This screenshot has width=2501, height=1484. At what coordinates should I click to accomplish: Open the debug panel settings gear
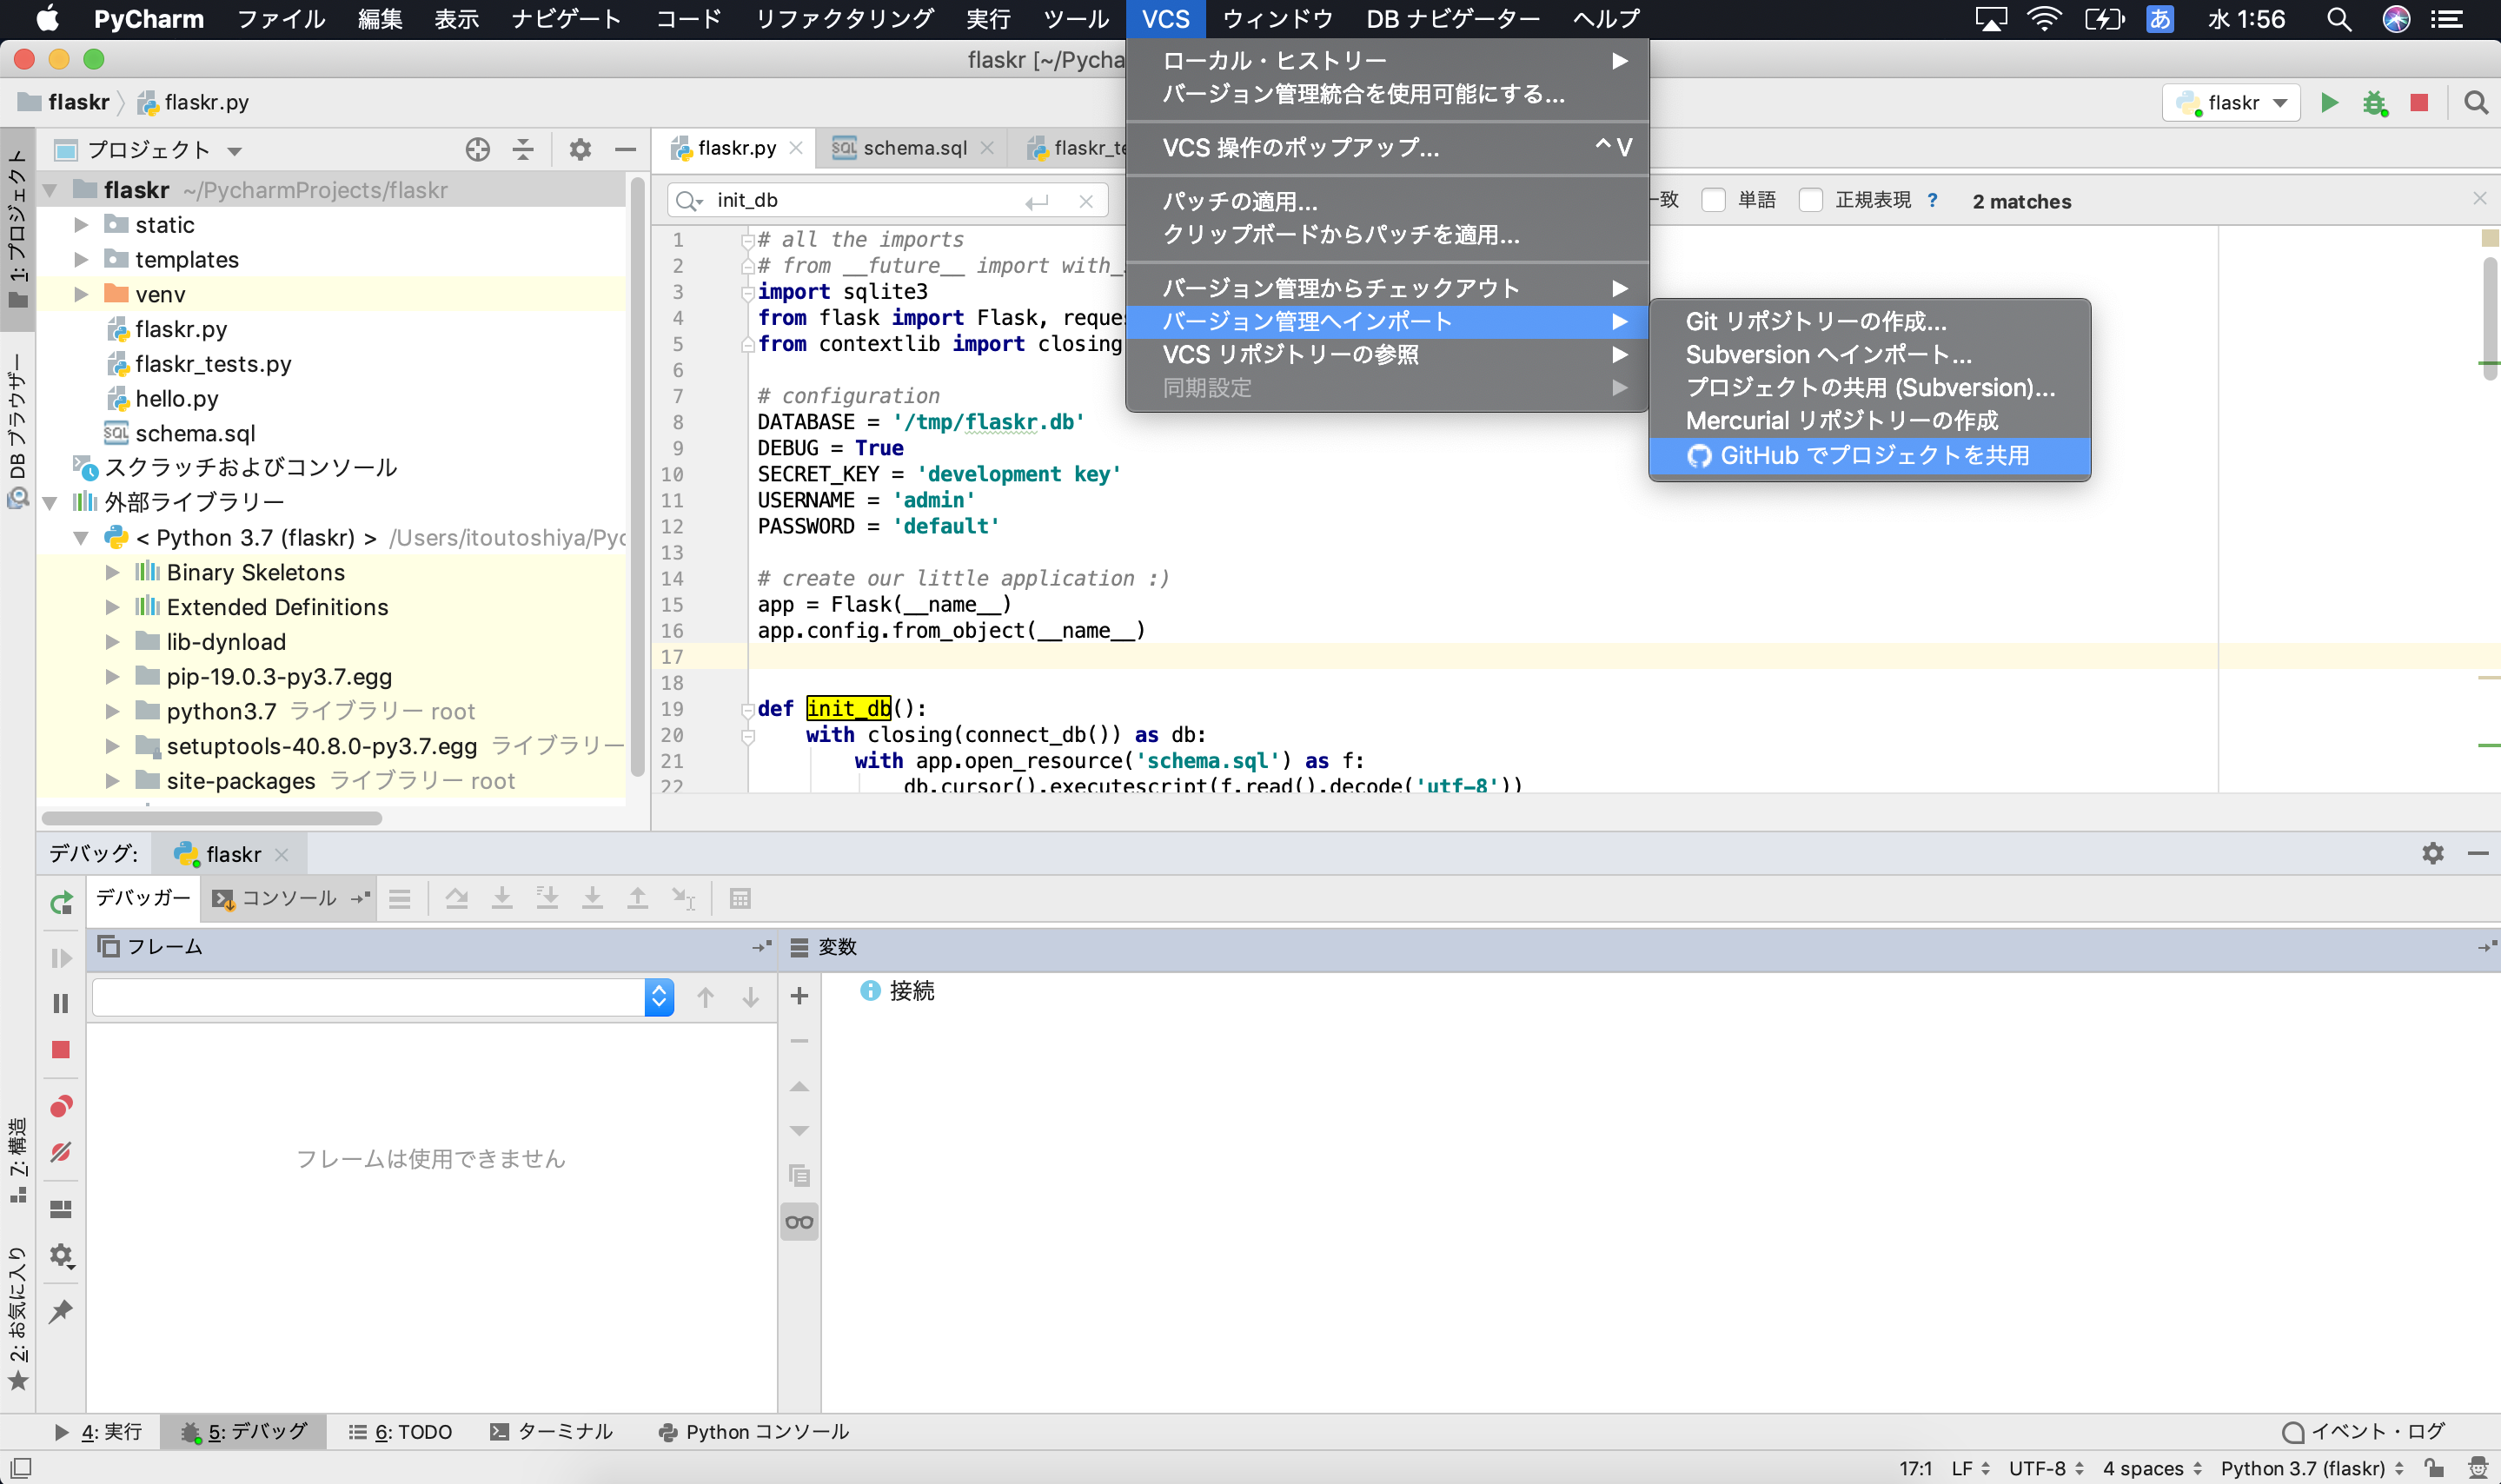[2433, 853]
